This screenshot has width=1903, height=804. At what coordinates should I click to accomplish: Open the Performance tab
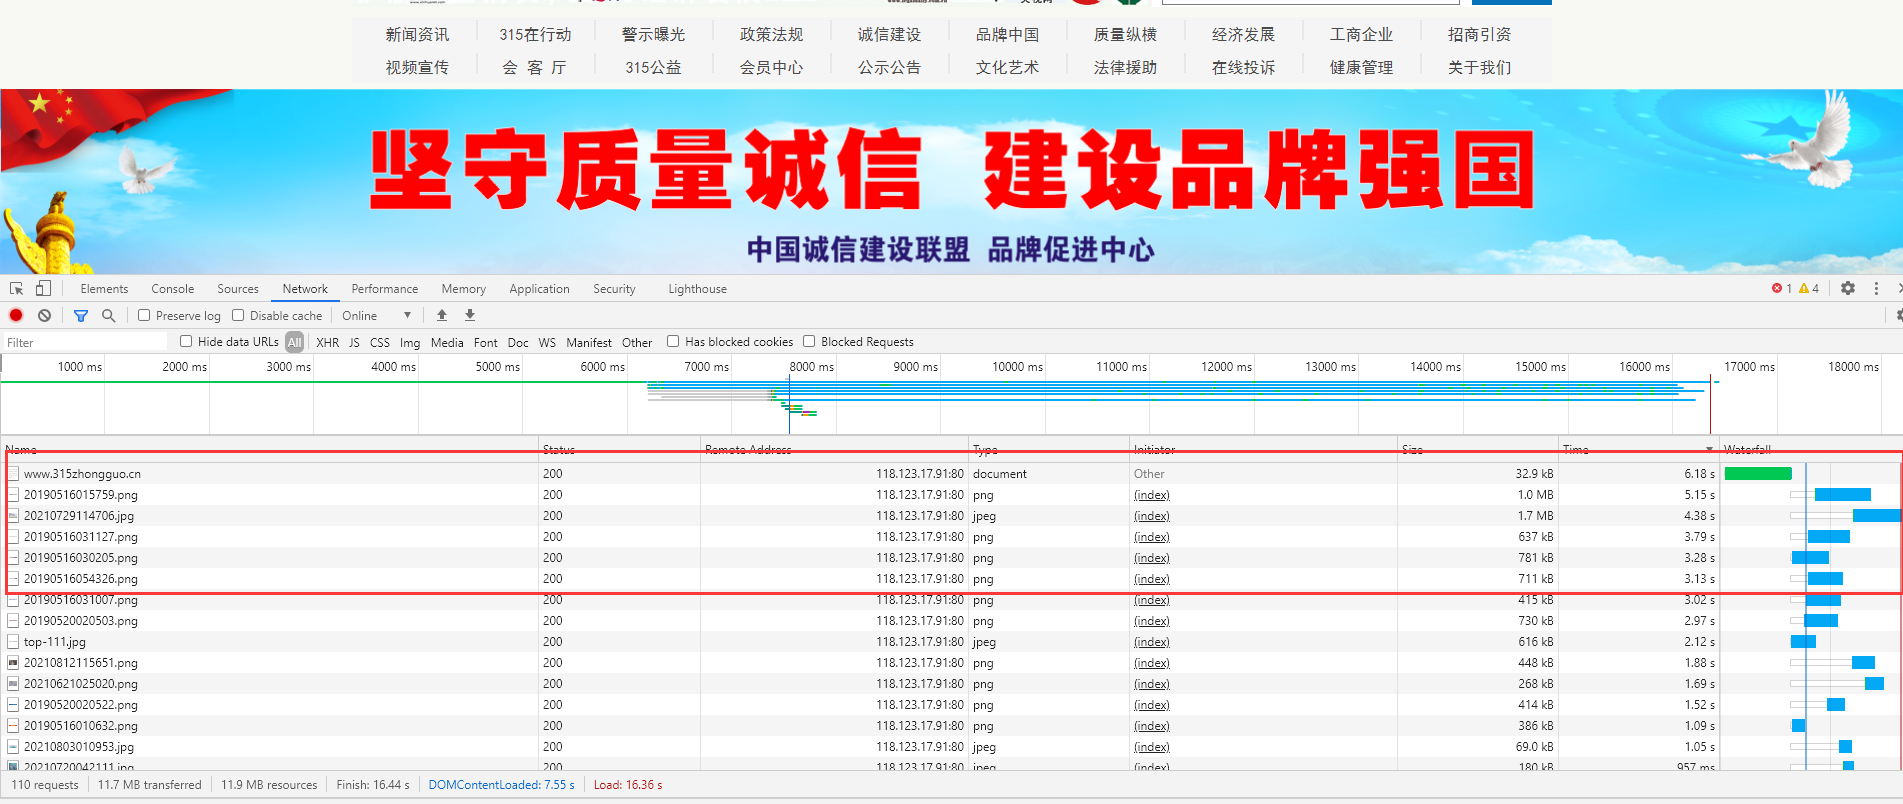384,289
